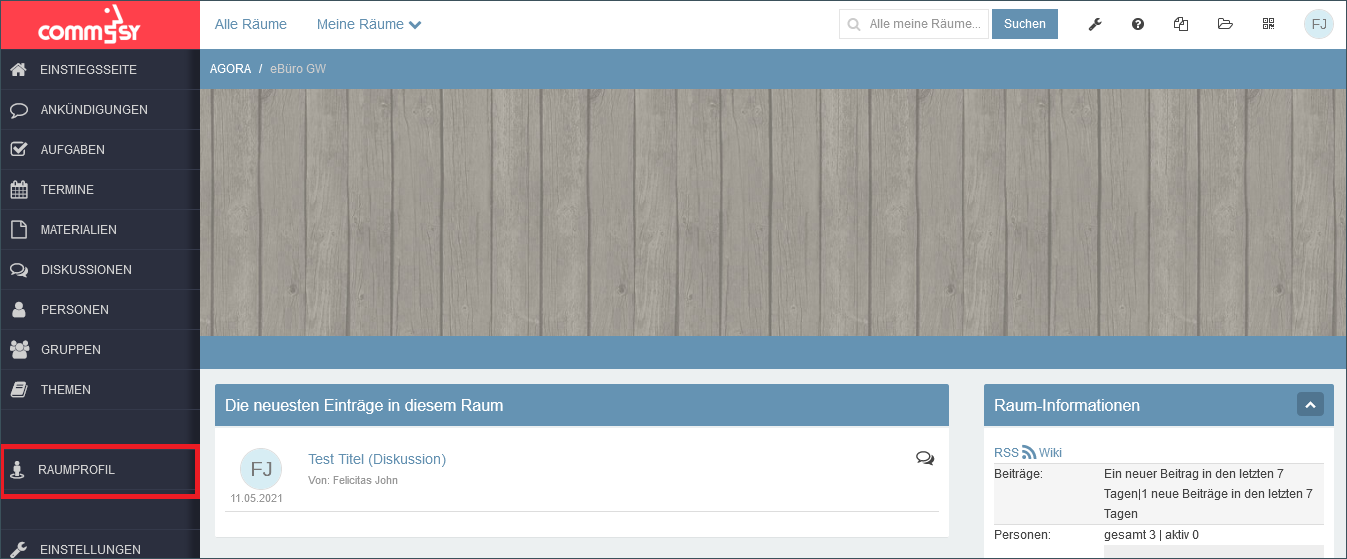Open the clipboard copies icon in top bar

(x=1181, y=24)
